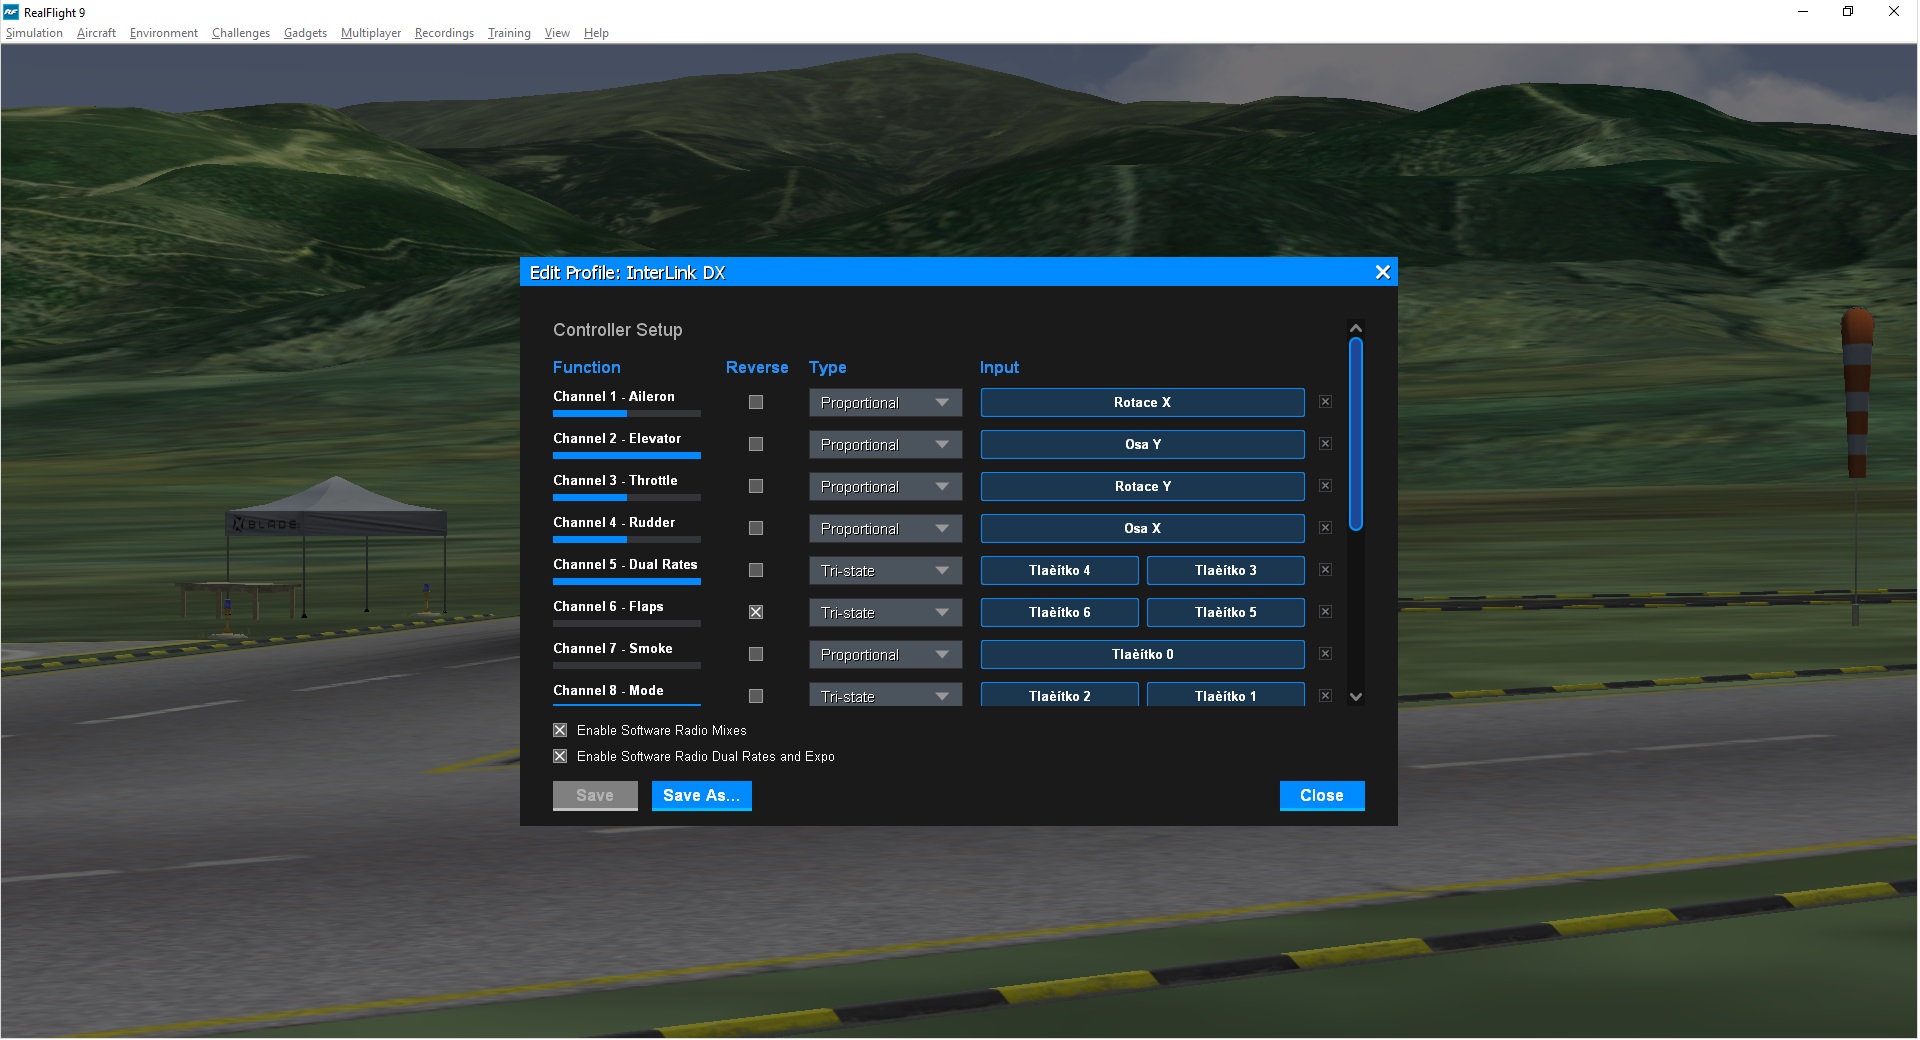This screenshot has width=1920, height=1040.
Task: Disable Enable Software Radio Mixes
Action: (x=560, y=731)
